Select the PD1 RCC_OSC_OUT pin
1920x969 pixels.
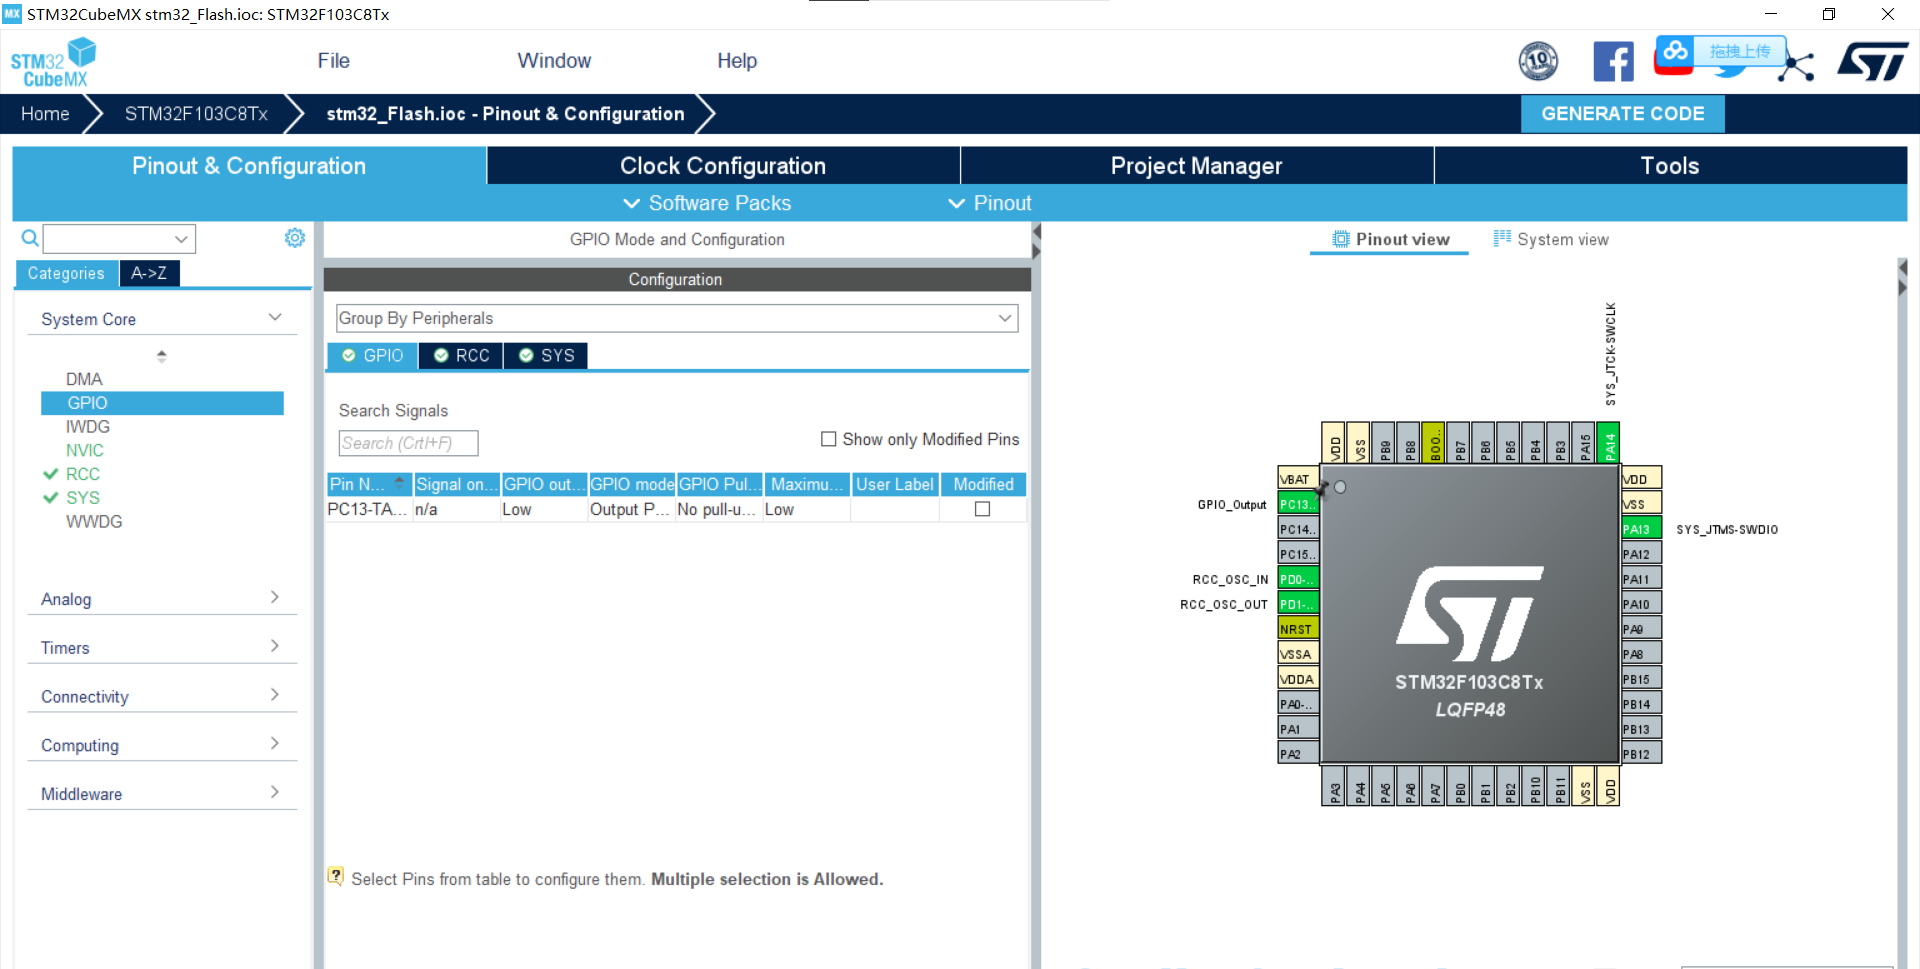click(x=1298, y=604)
